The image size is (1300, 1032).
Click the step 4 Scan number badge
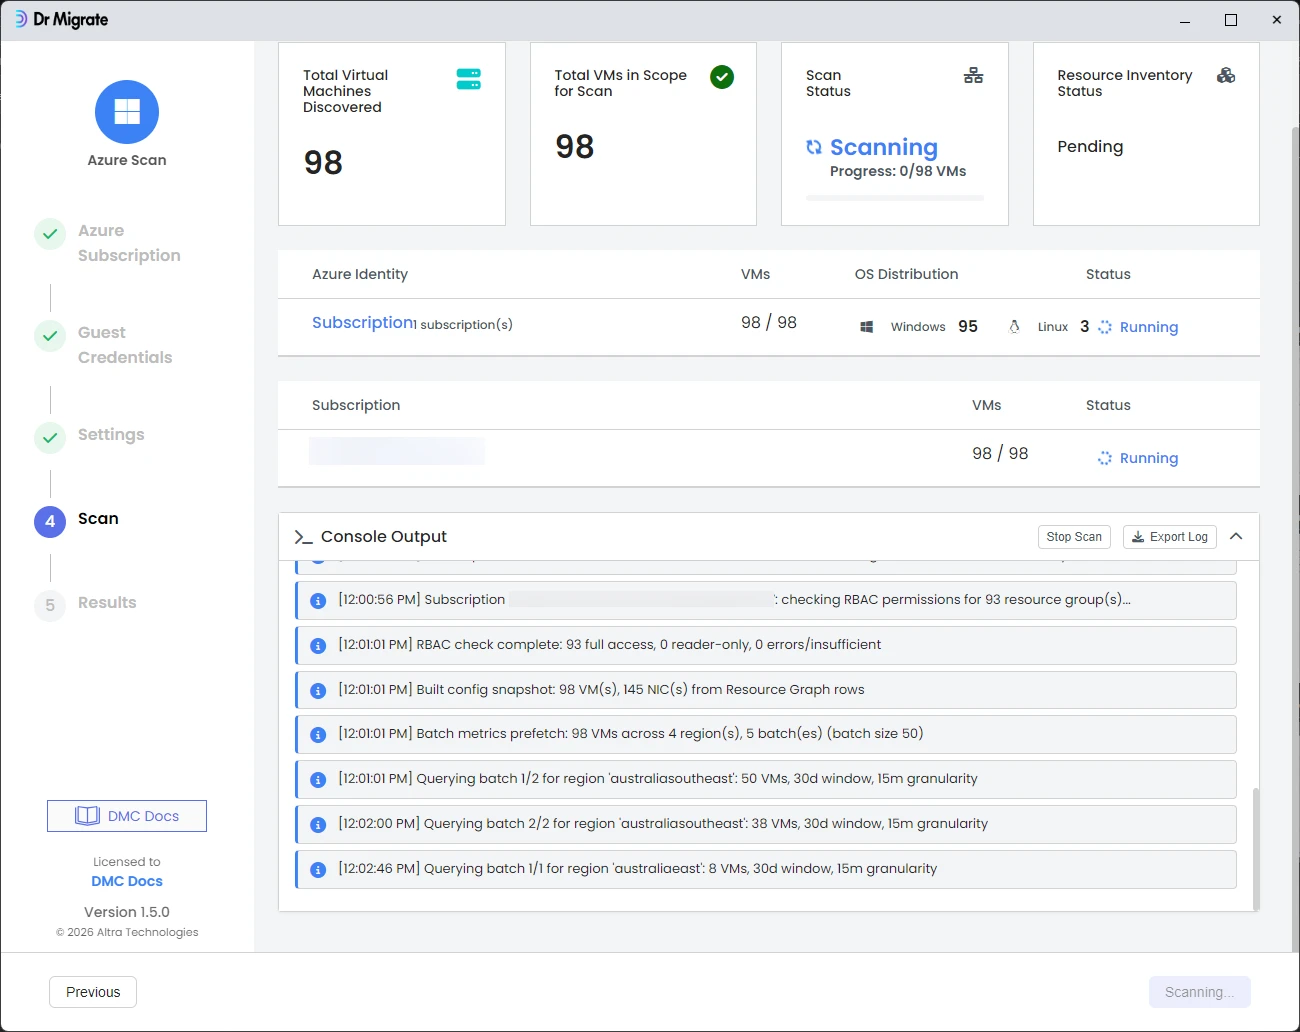(x=50, y=521)
